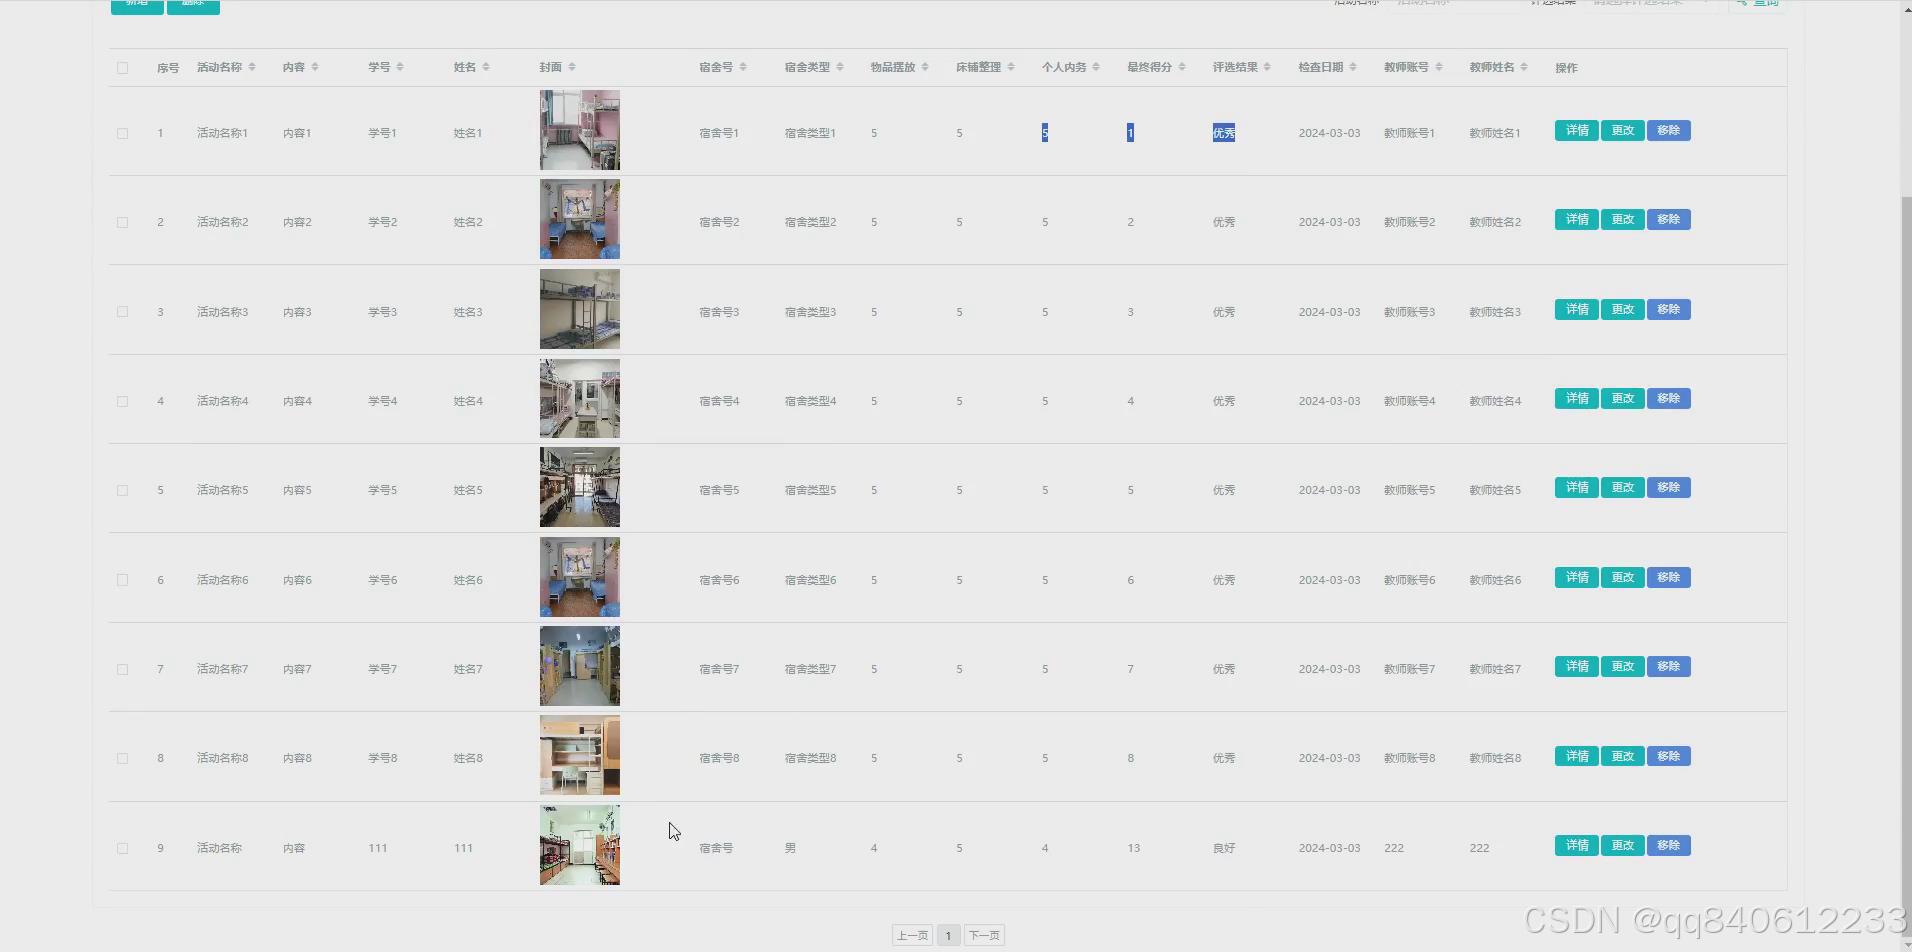Open cover image of row 活动名称5

coord(580,487)
